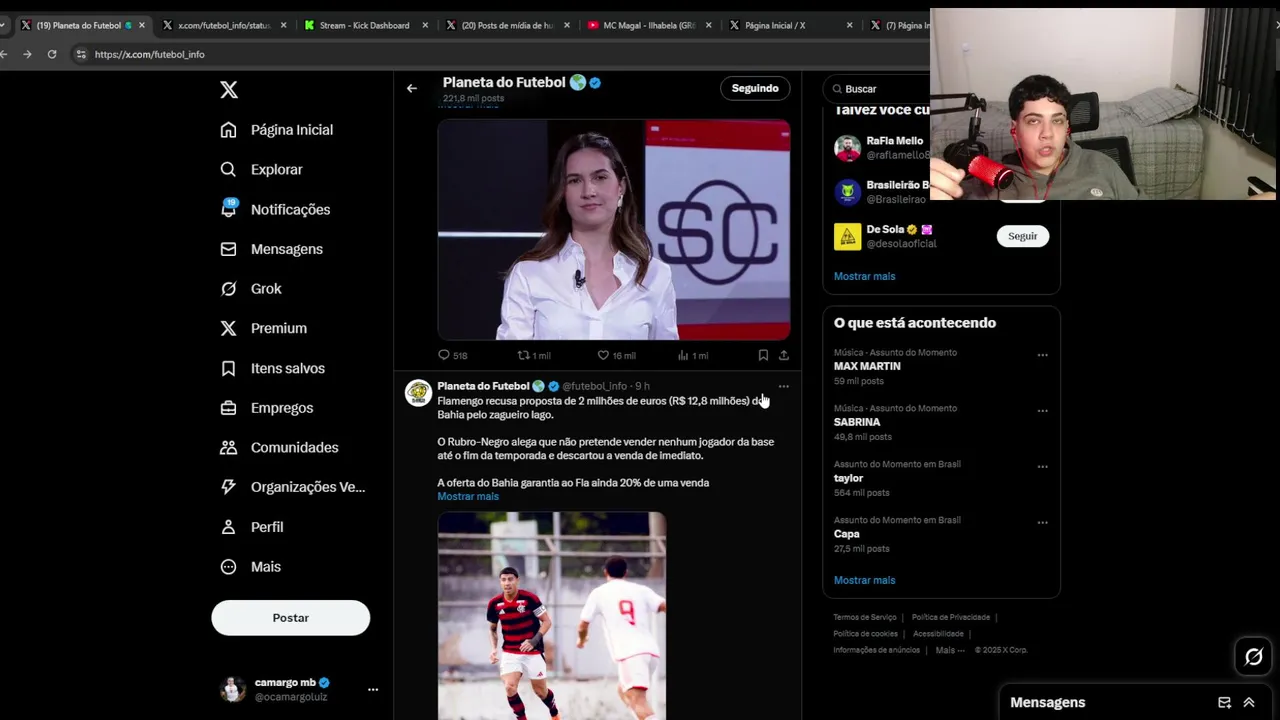Open the taylor trend

[848, 479]
